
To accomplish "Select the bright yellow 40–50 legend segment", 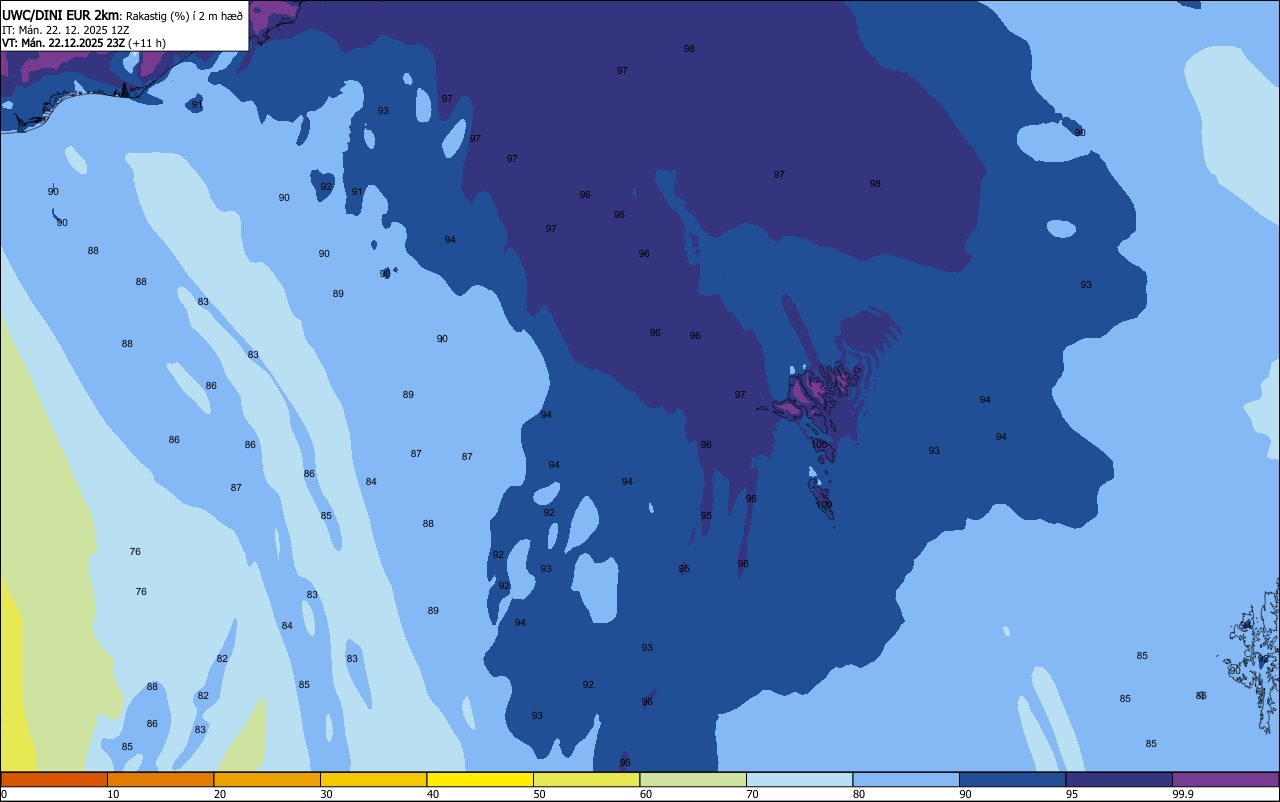I will click(480, 779).
